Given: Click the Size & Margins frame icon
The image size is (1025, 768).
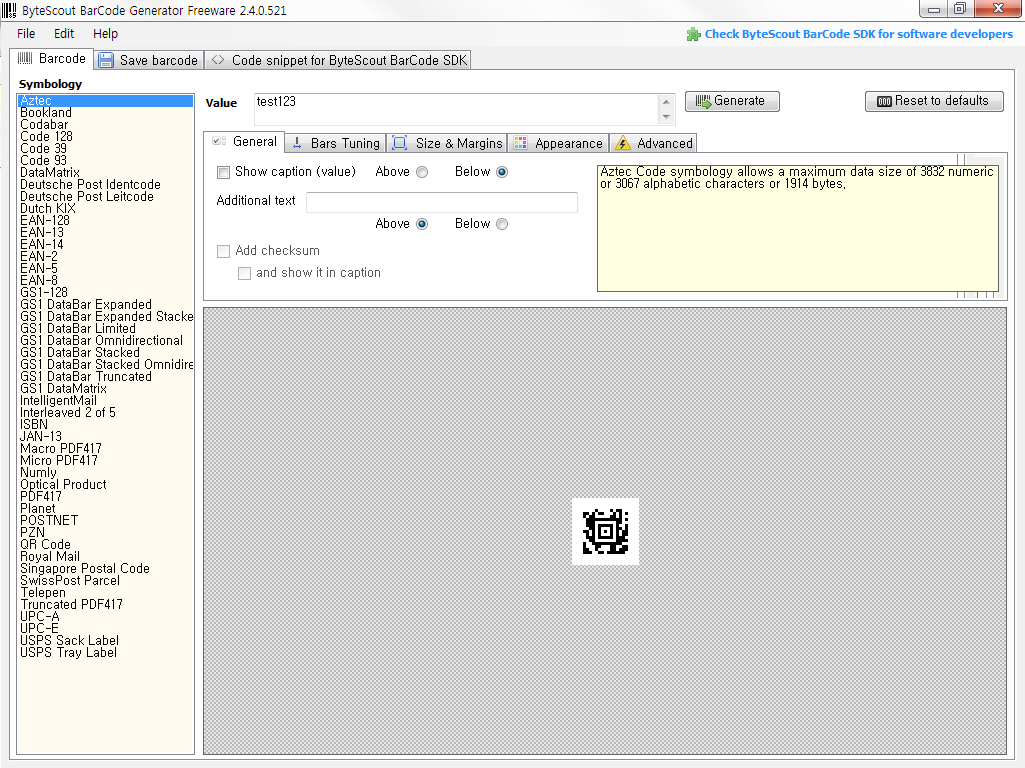Looking at the screenshot, I should click(399, 143).
